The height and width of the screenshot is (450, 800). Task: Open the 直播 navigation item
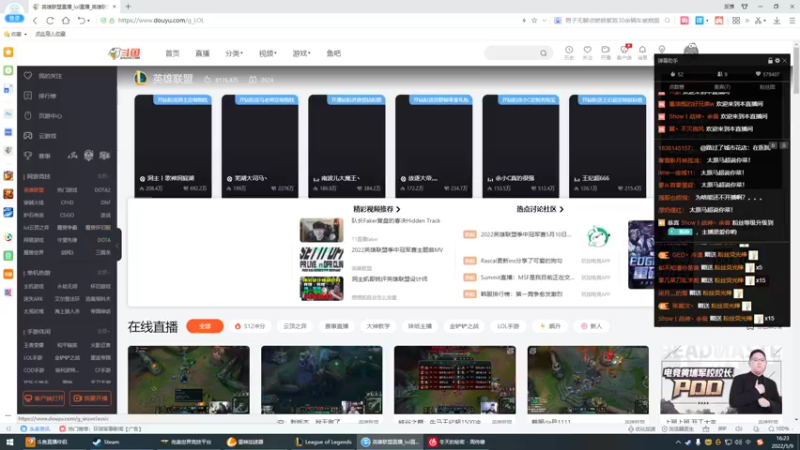click(x=202, y=53)
